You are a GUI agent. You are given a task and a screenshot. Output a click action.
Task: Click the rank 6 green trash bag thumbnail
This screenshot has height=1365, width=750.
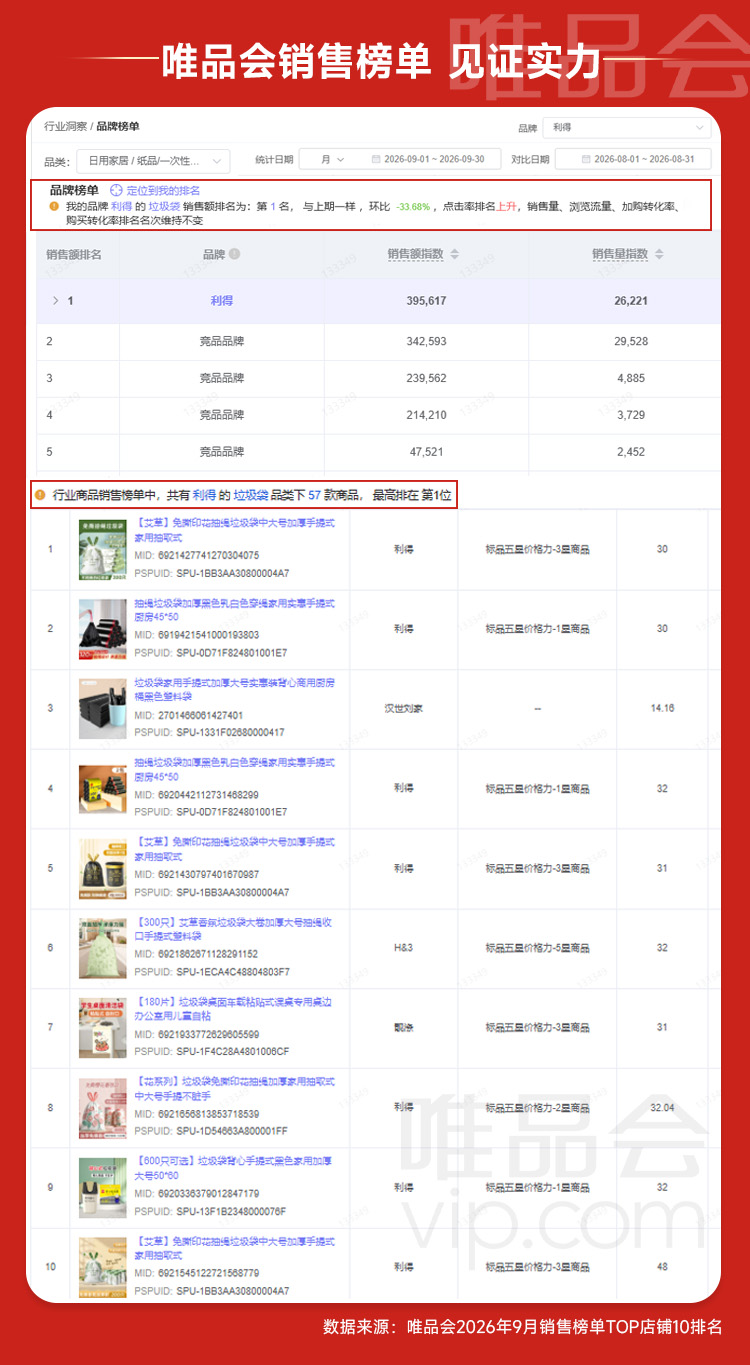(102, 948)
